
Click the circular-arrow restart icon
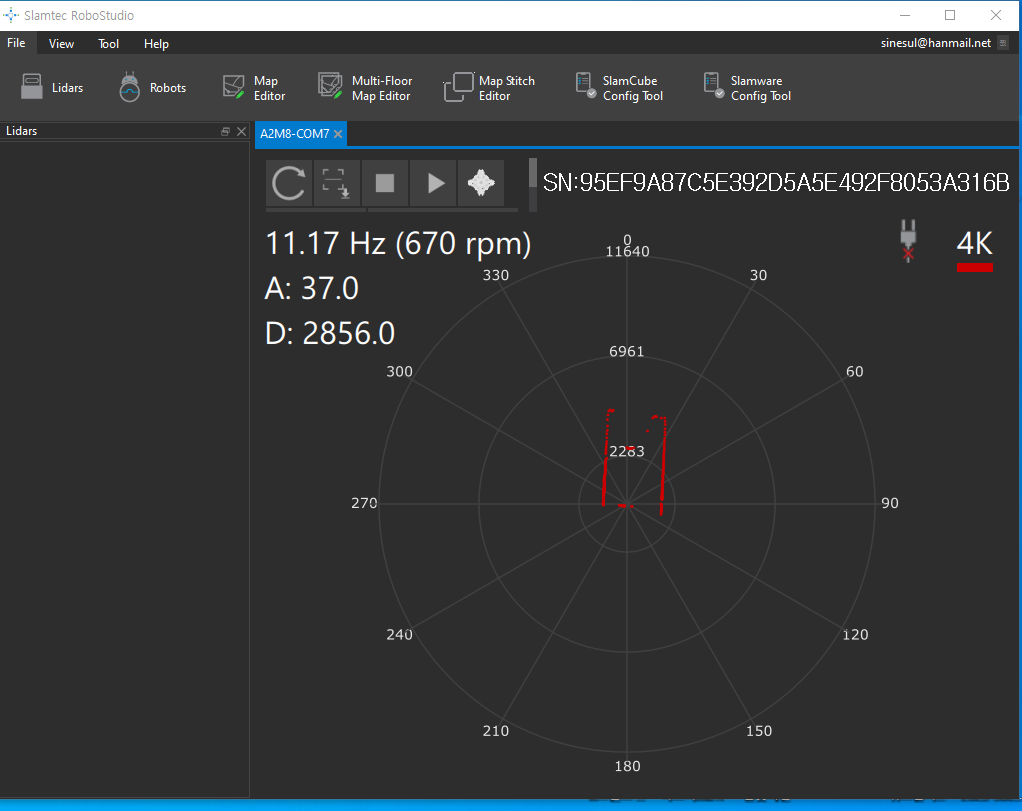tap(289, 183)
